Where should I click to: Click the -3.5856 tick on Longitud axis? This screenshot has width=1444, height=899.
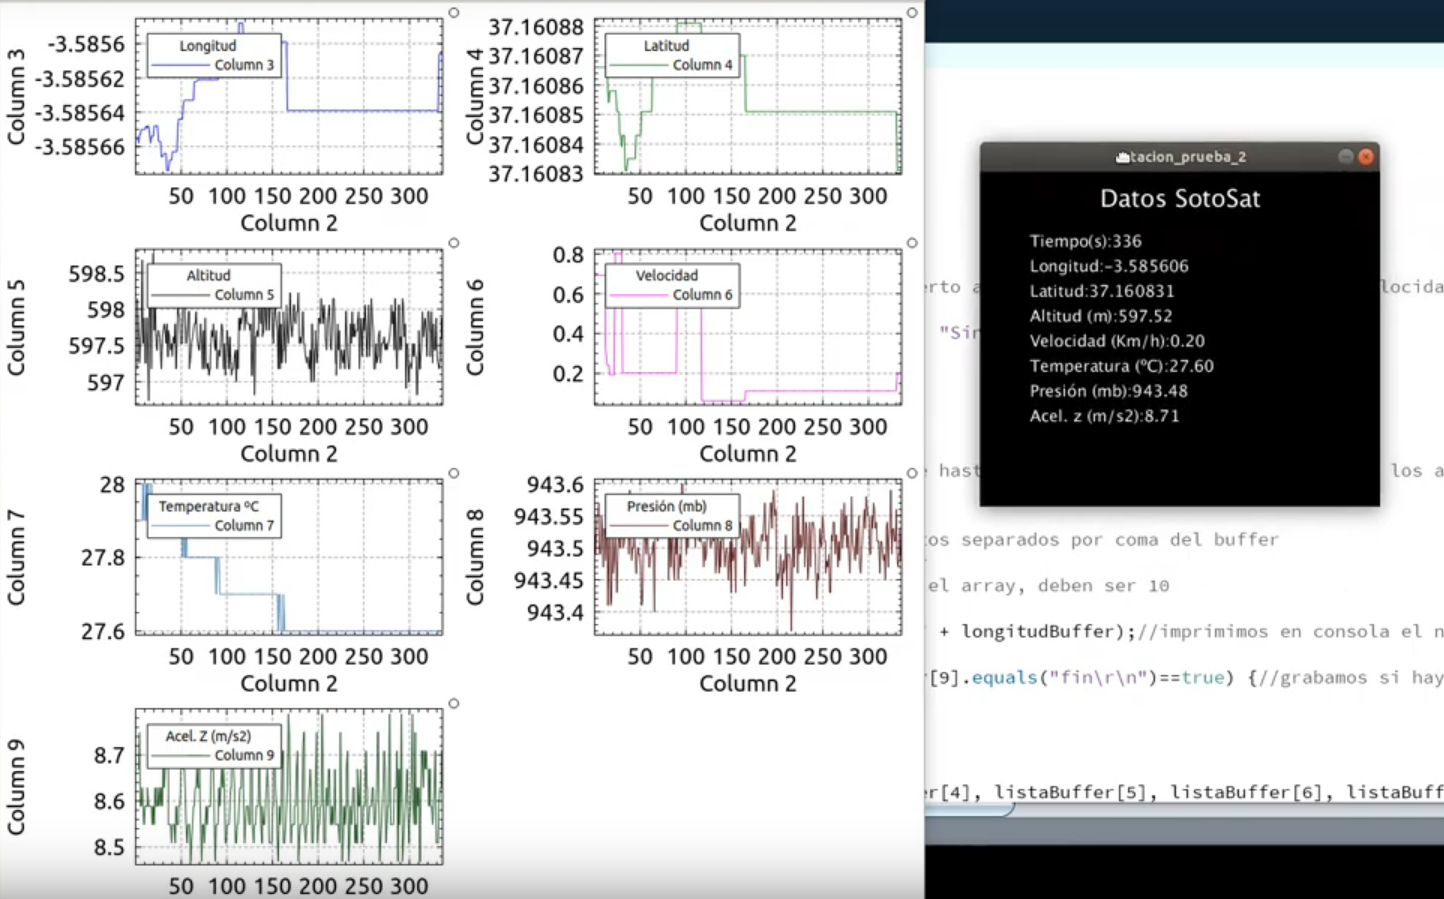point(86,44)
